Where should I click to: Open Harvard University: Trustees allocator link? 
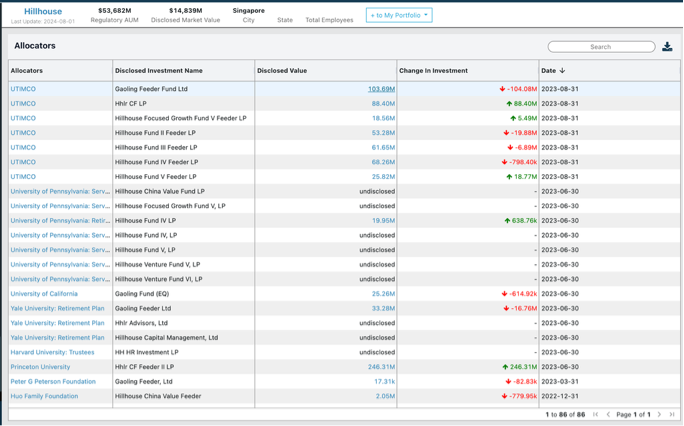(52, 352)
